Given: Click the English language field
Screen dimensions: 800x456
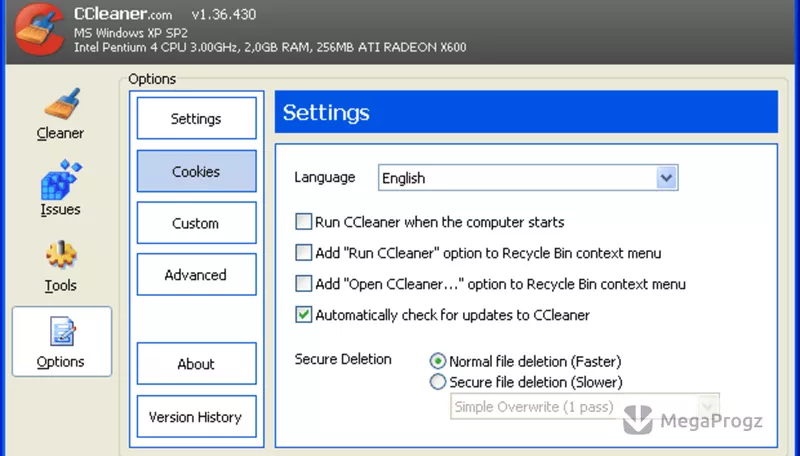Looking at the screenshot, I should 528,178.
